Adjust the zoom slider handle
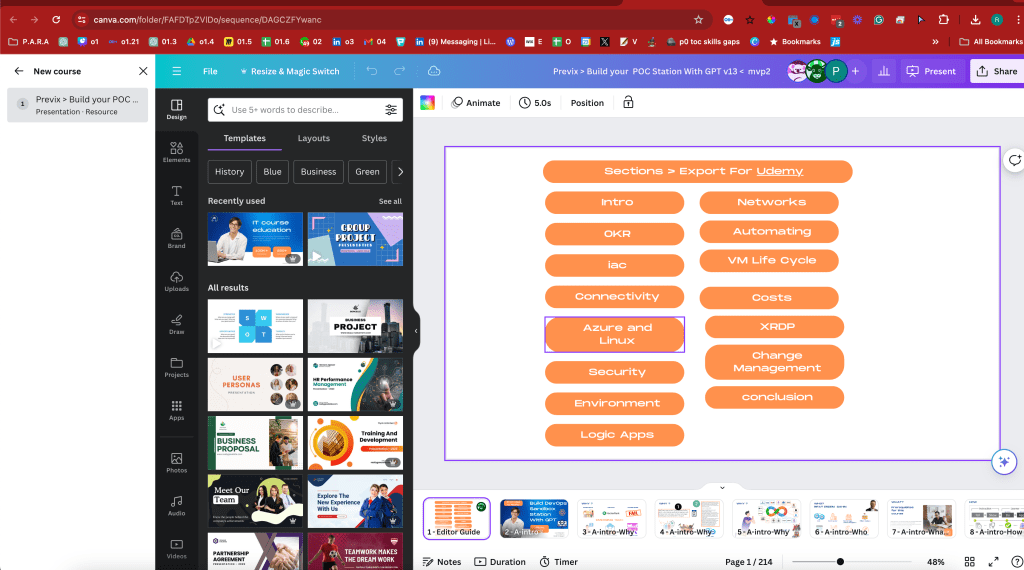1024x570 pixels. (840, 562)
